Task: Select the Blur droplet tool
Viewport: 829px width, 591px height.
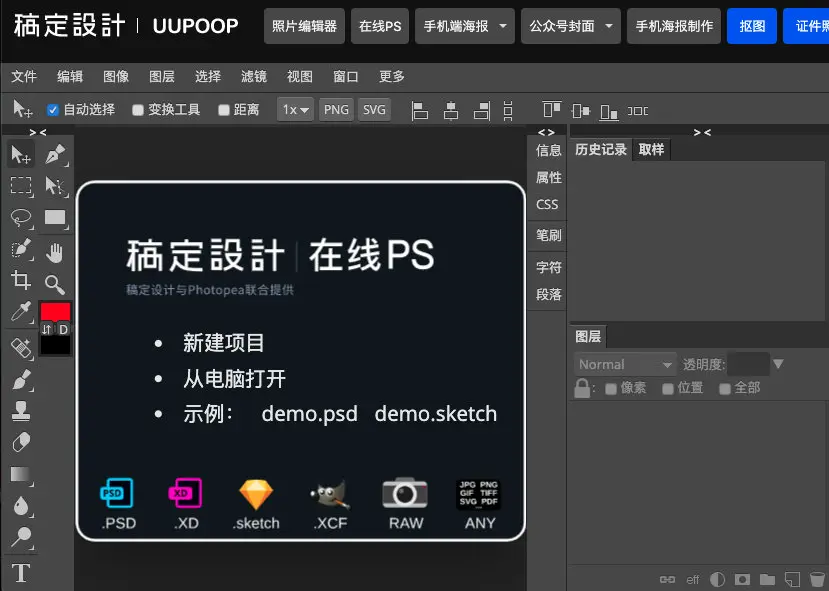Action: click(x=21, y=506)
